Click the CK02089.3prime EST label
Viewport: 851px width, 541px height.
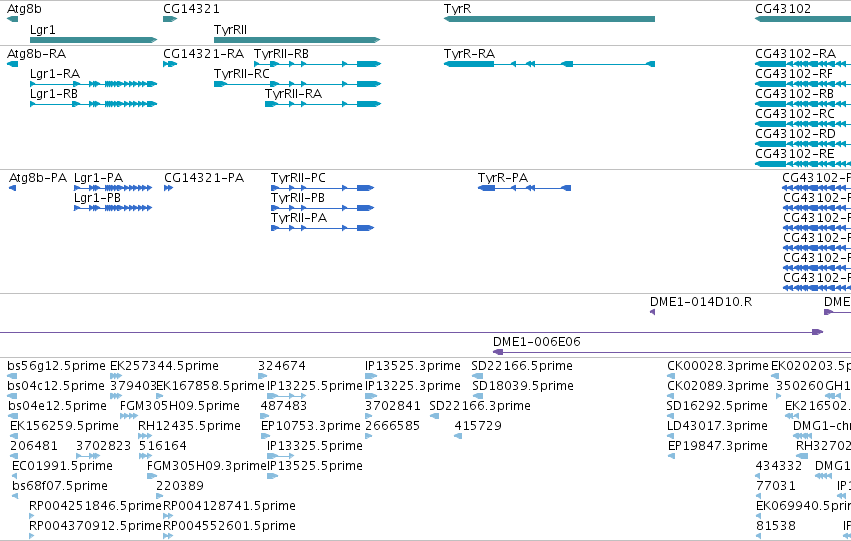[718, 386]
